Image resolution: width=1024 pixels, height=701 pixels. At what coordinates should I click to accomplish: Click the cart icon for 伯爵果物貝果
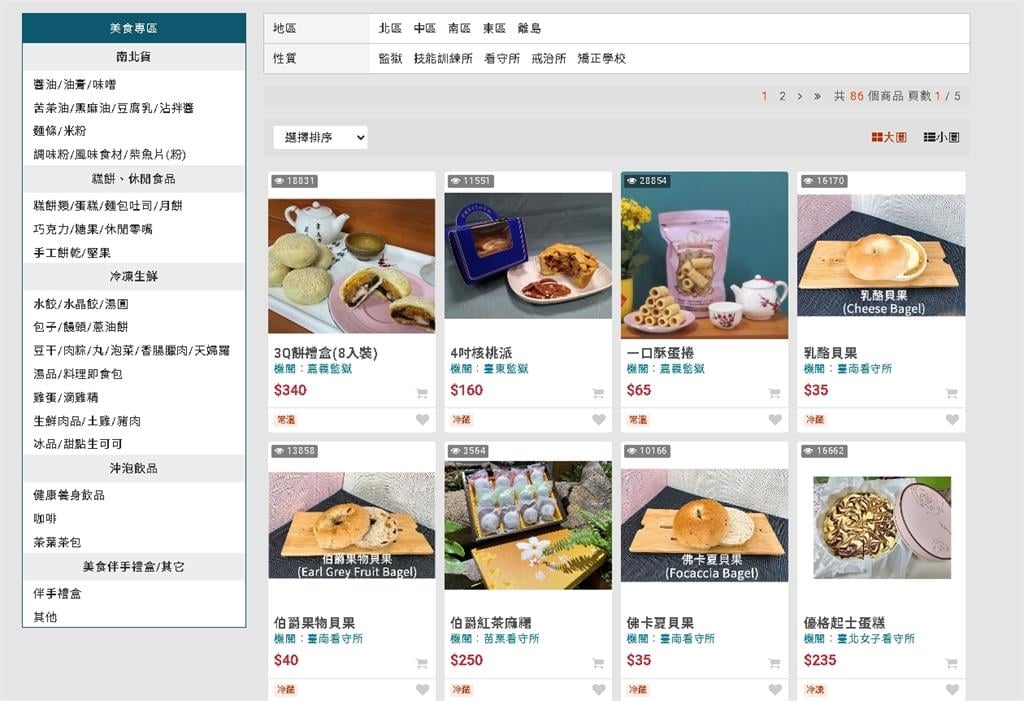(x=423, y=662)
